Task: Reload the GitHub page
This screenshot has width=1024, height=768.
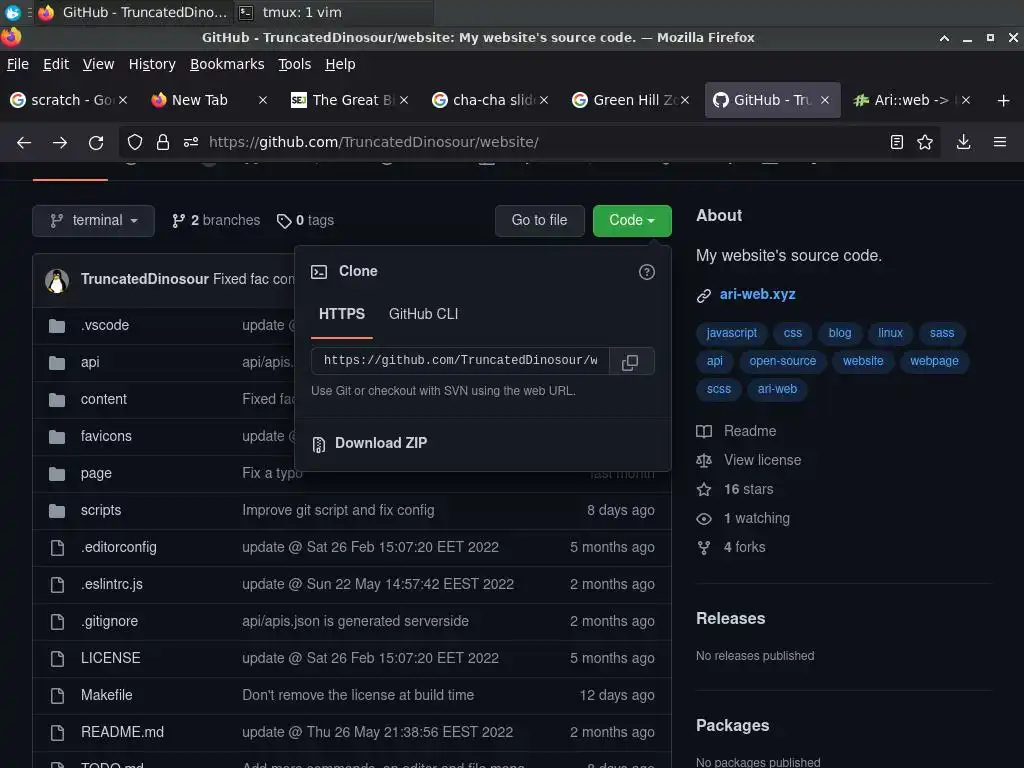Action: click(x=96, y=142)
